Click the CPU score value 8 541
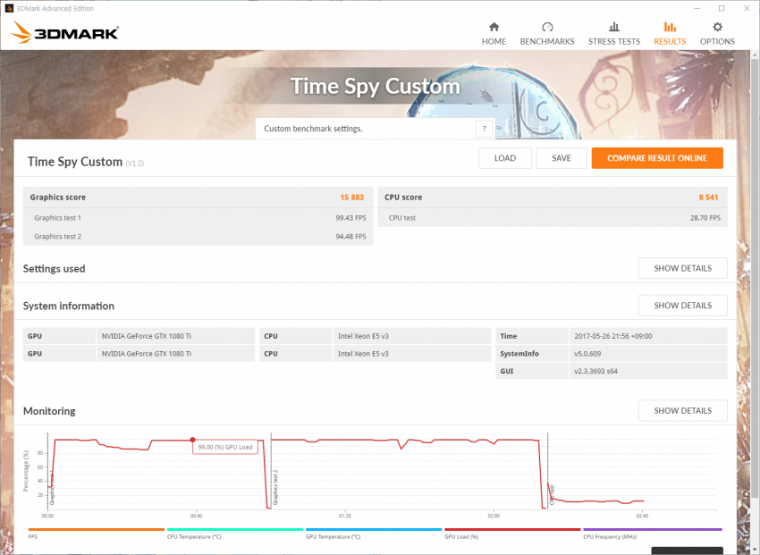 click(708, 197)
